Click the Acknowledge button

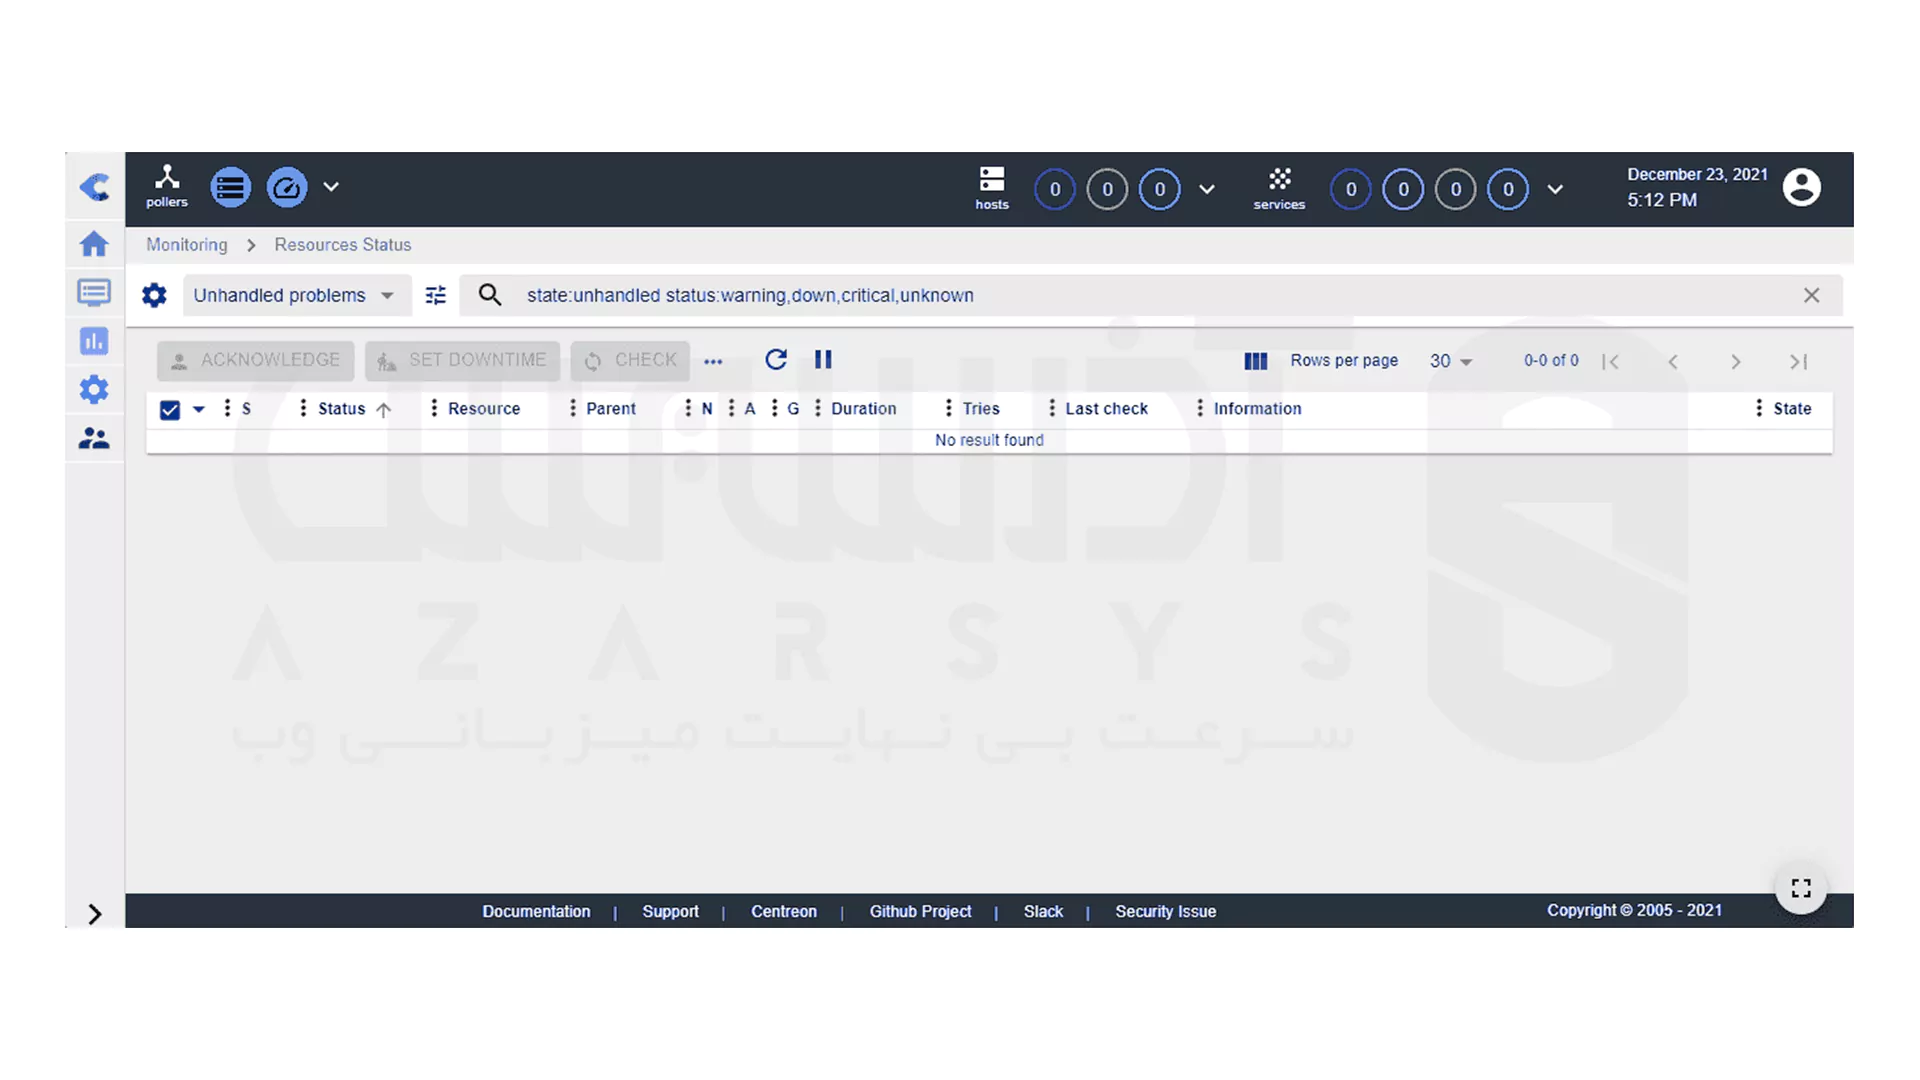click(x=256, y=360)
